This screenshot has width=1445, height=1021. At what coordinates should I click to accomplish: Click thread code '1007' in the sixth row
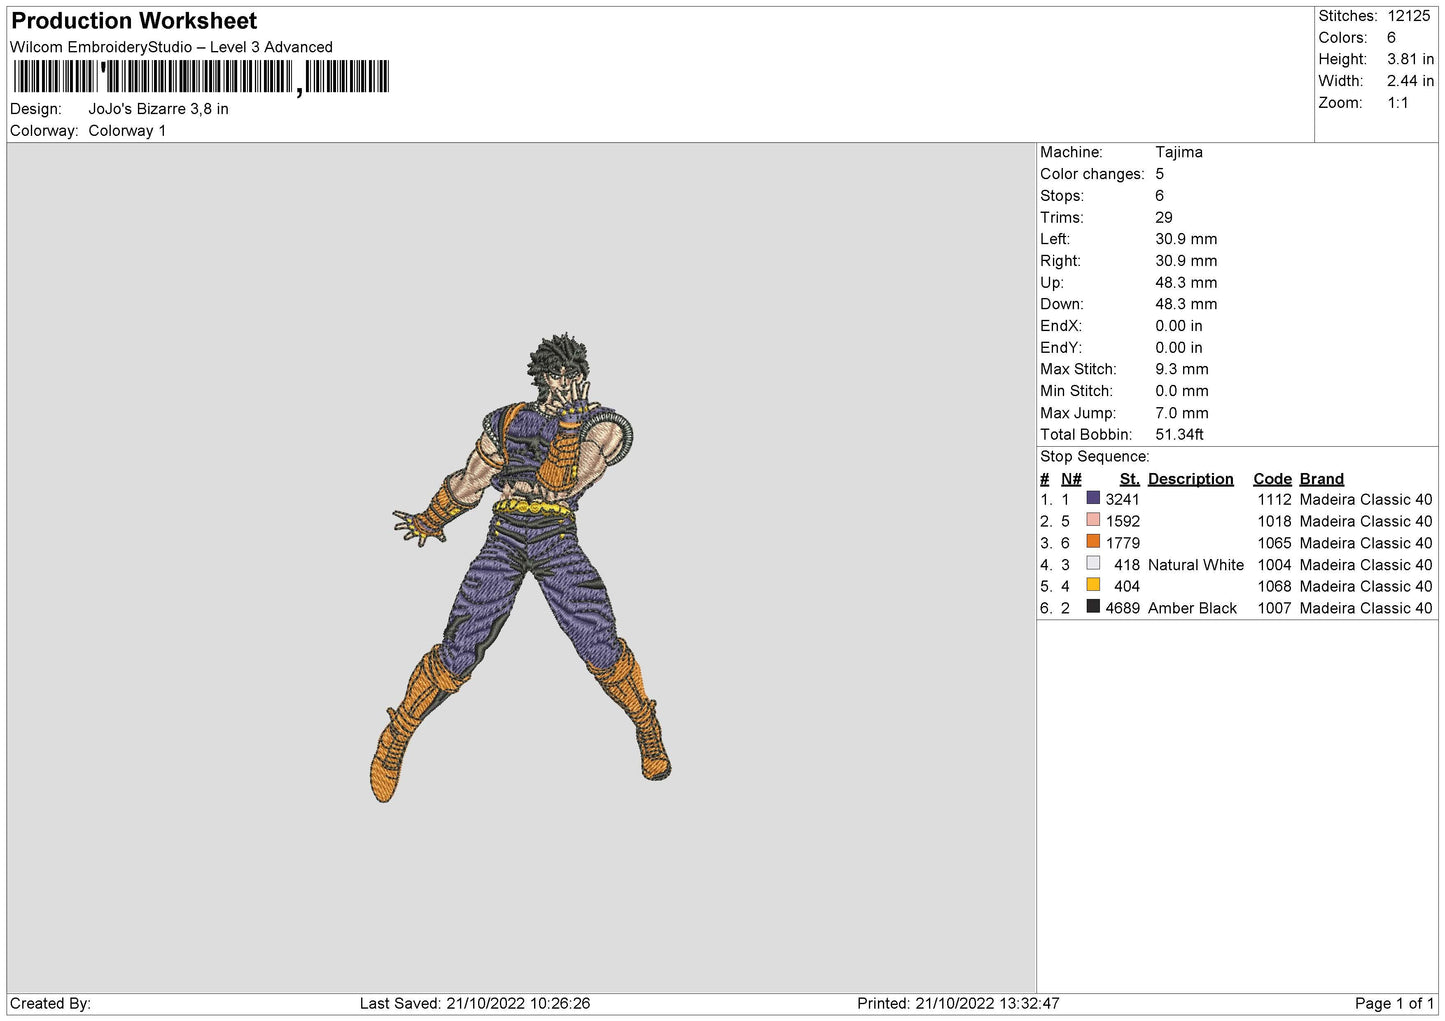pos(1274,608)
